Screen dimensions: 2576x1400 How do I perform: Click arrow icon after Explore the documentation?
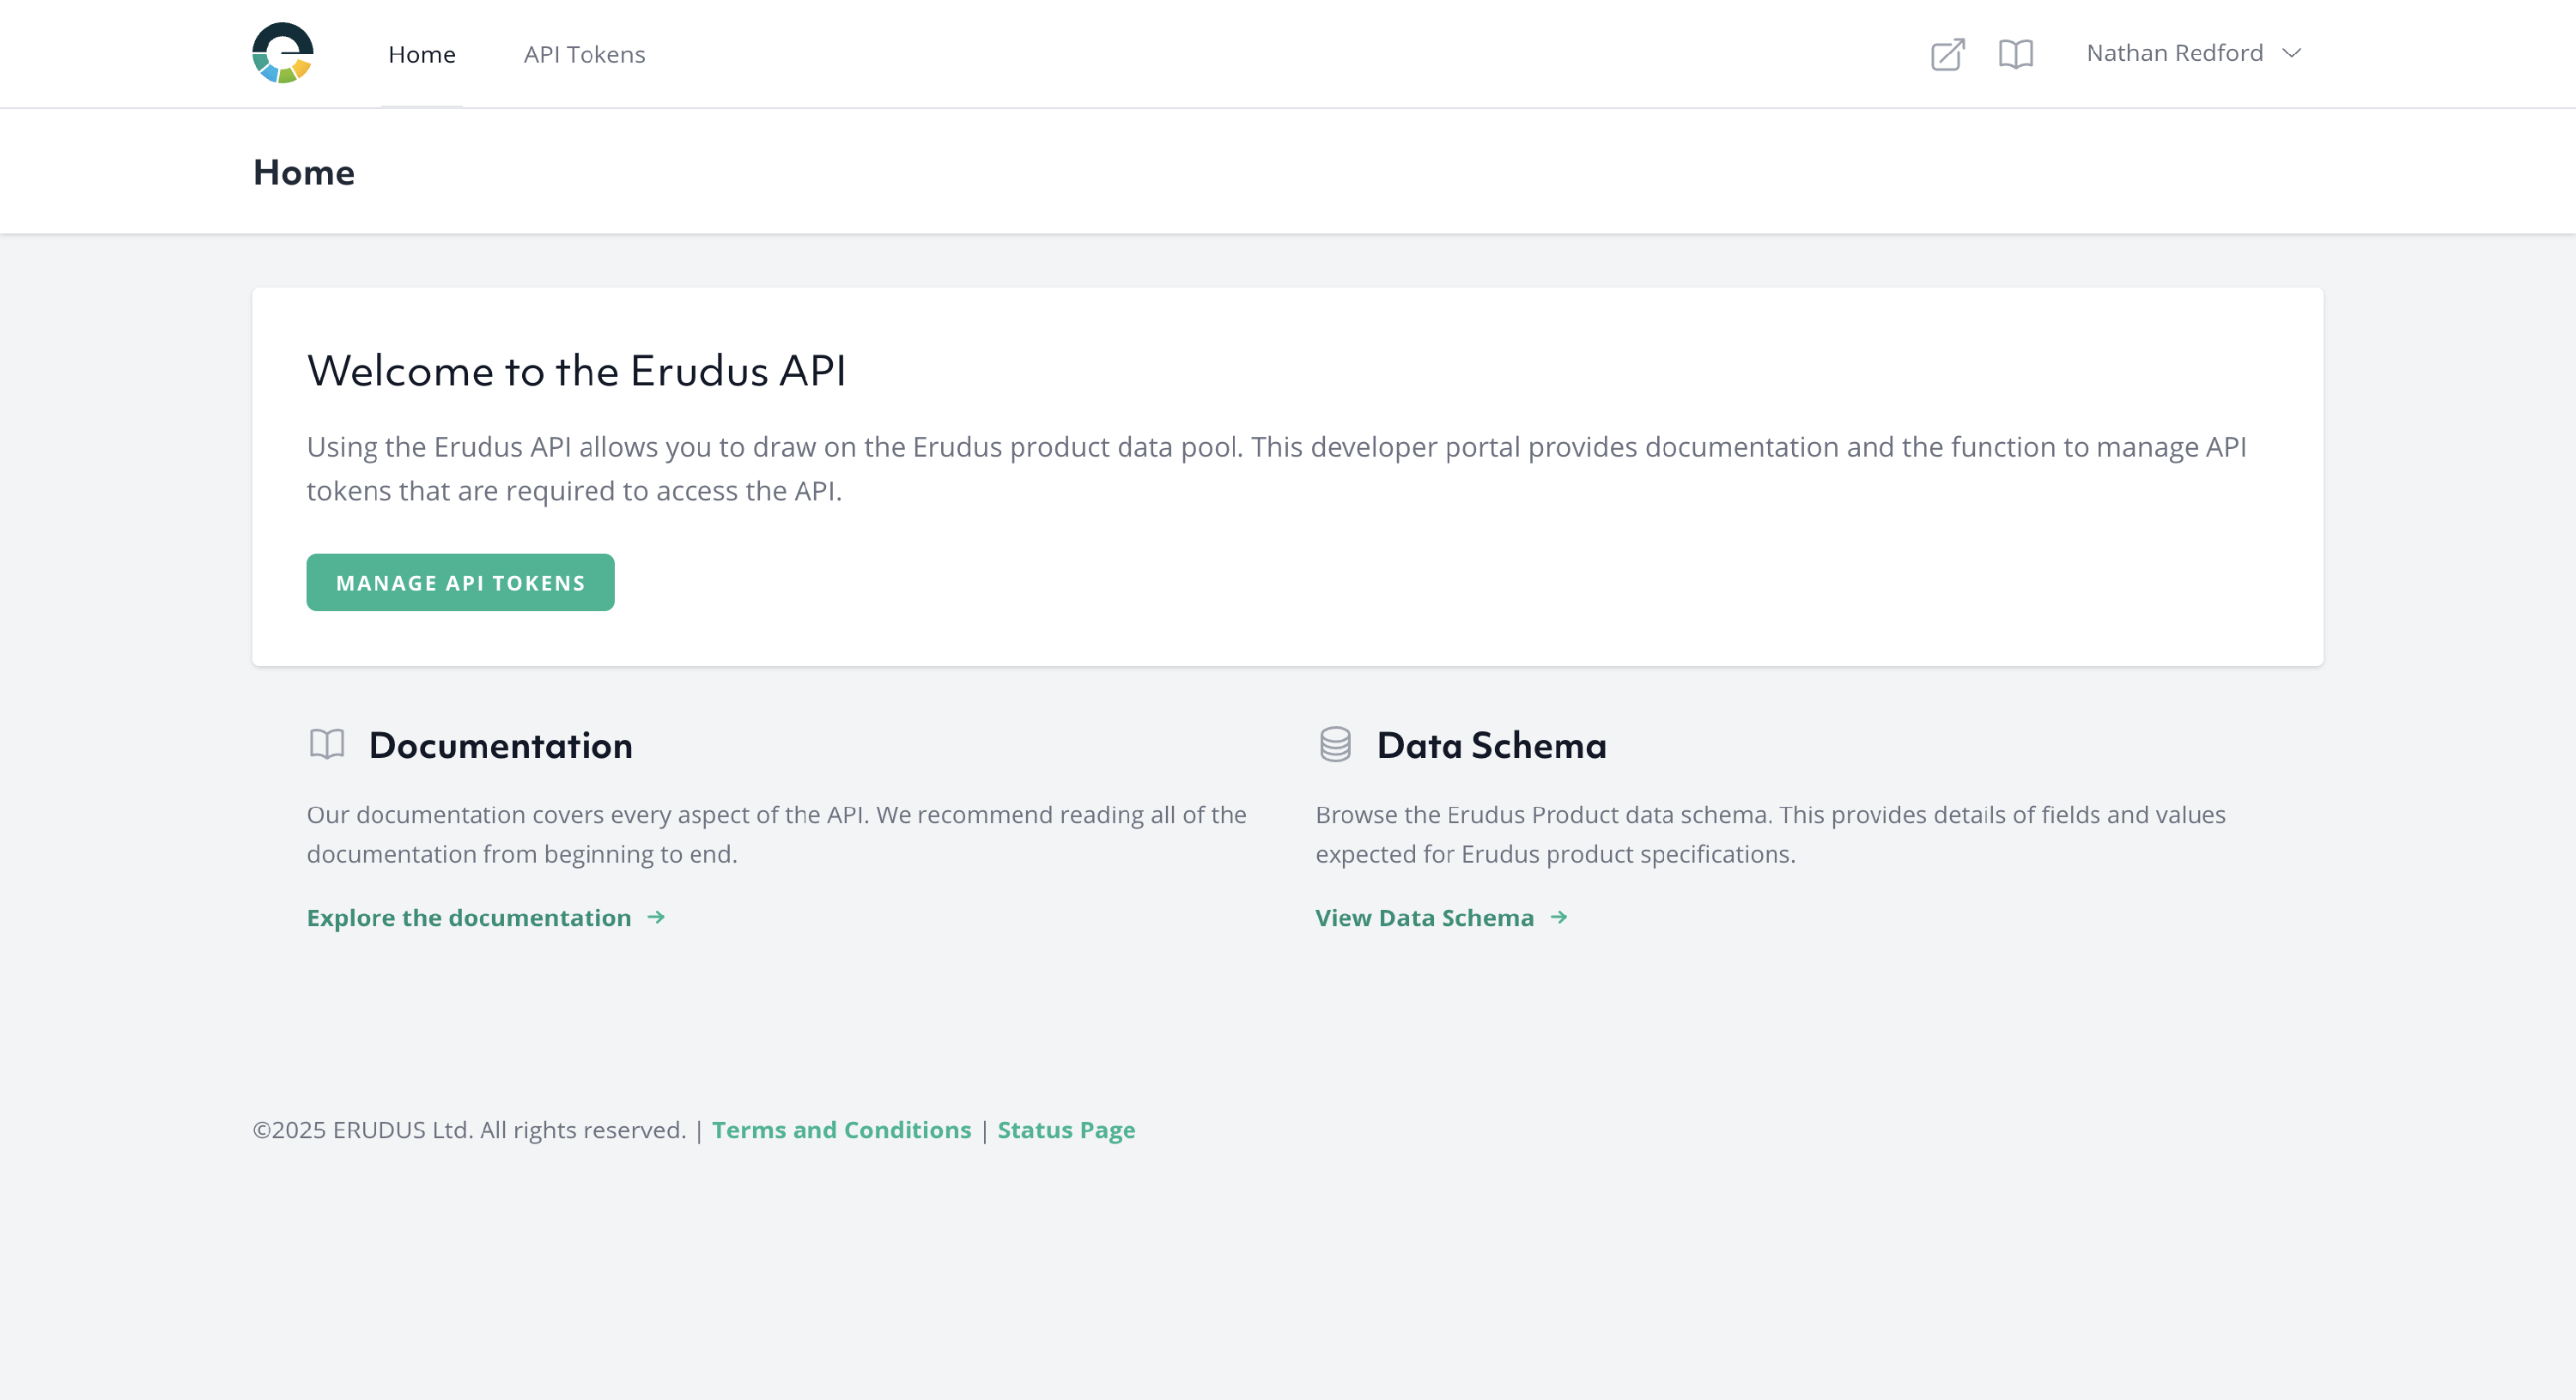coord(656,917)
